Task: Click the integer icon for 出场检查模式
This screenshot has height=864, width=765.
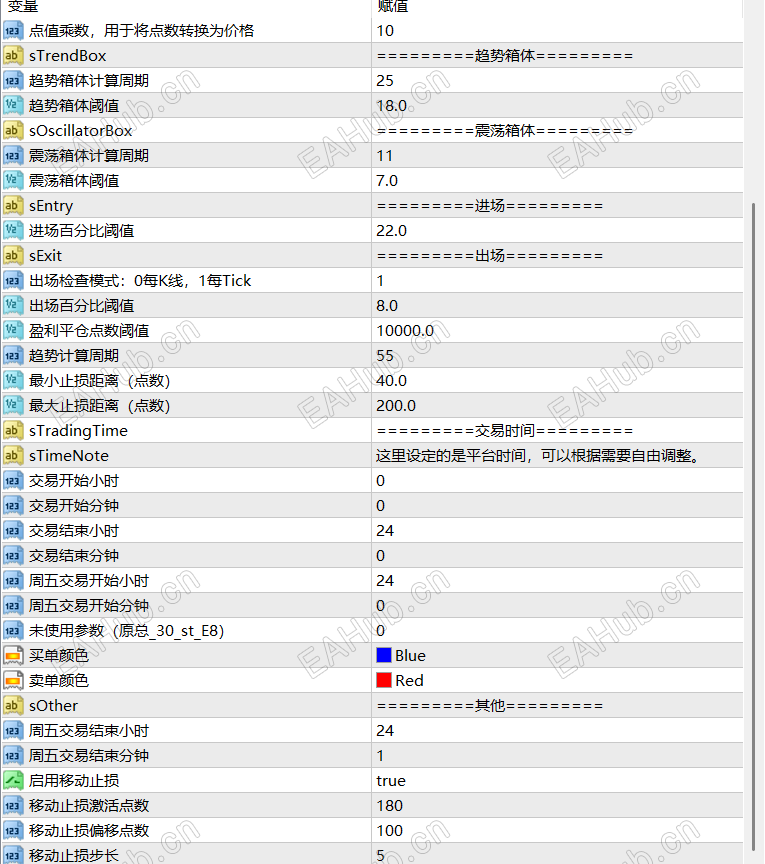Action: click(x=13, y=280)
